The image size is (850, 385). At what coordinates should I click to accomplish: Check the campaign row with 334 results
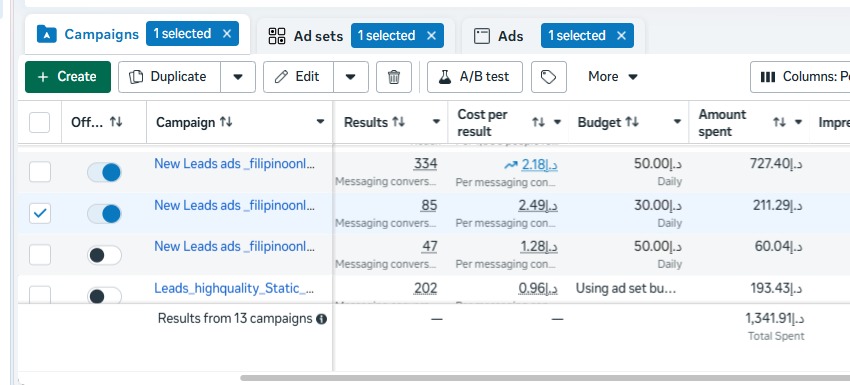tap(40, 172)
